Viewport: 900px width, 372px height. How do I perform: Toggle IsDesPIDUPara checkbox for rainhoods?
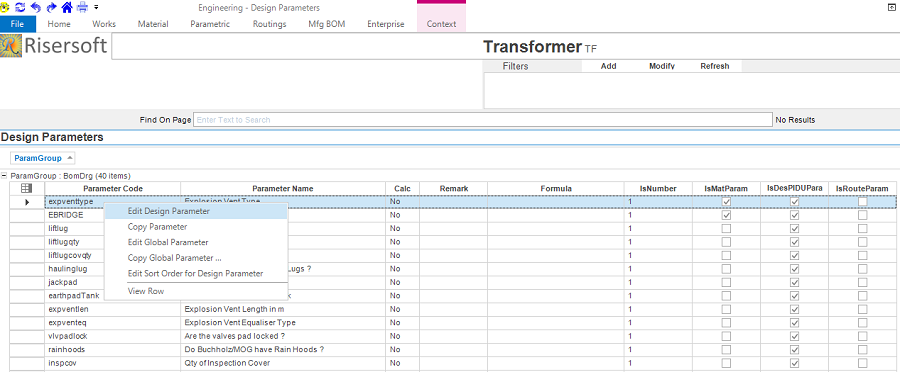click(x=794, y=350)
